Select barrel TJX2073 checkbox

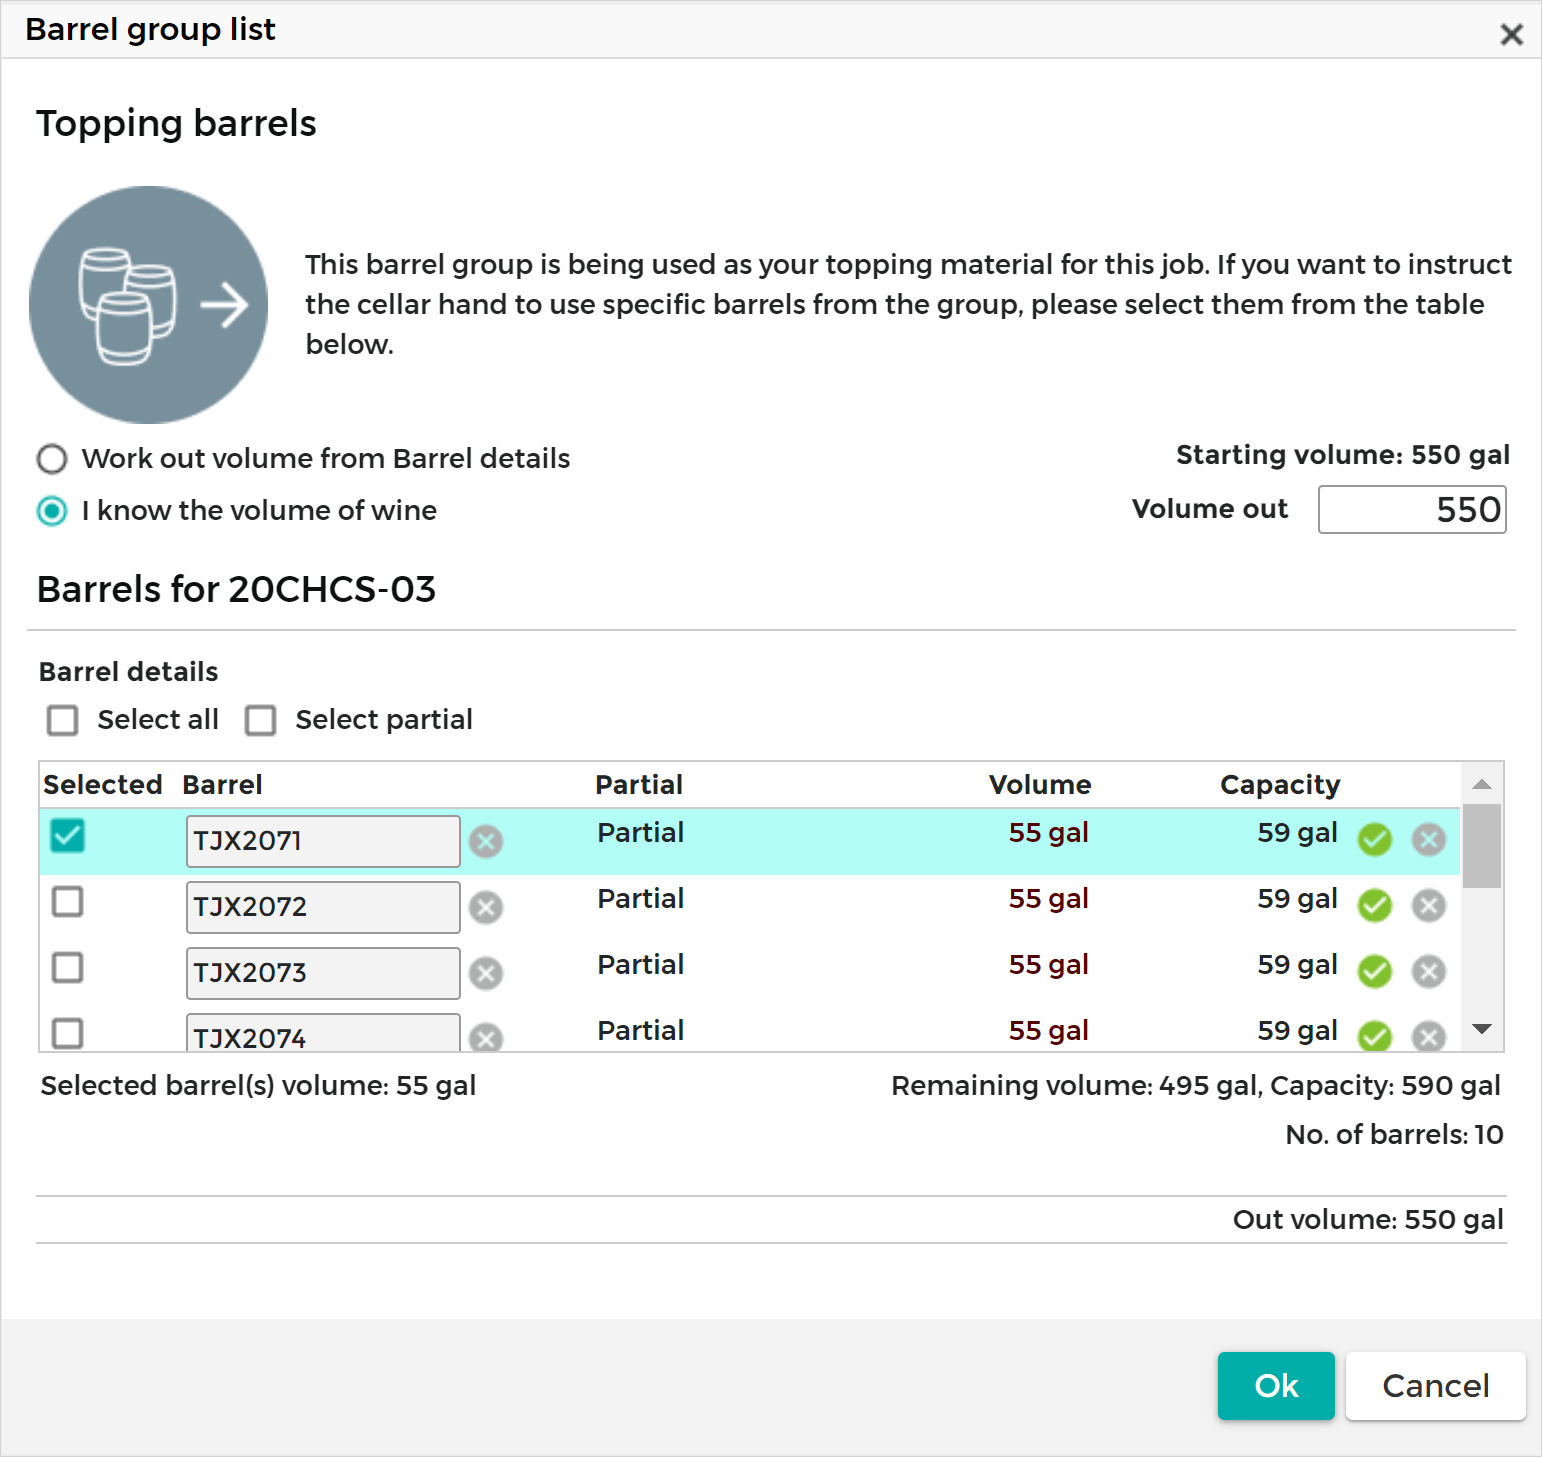click(x=68, y=968)
